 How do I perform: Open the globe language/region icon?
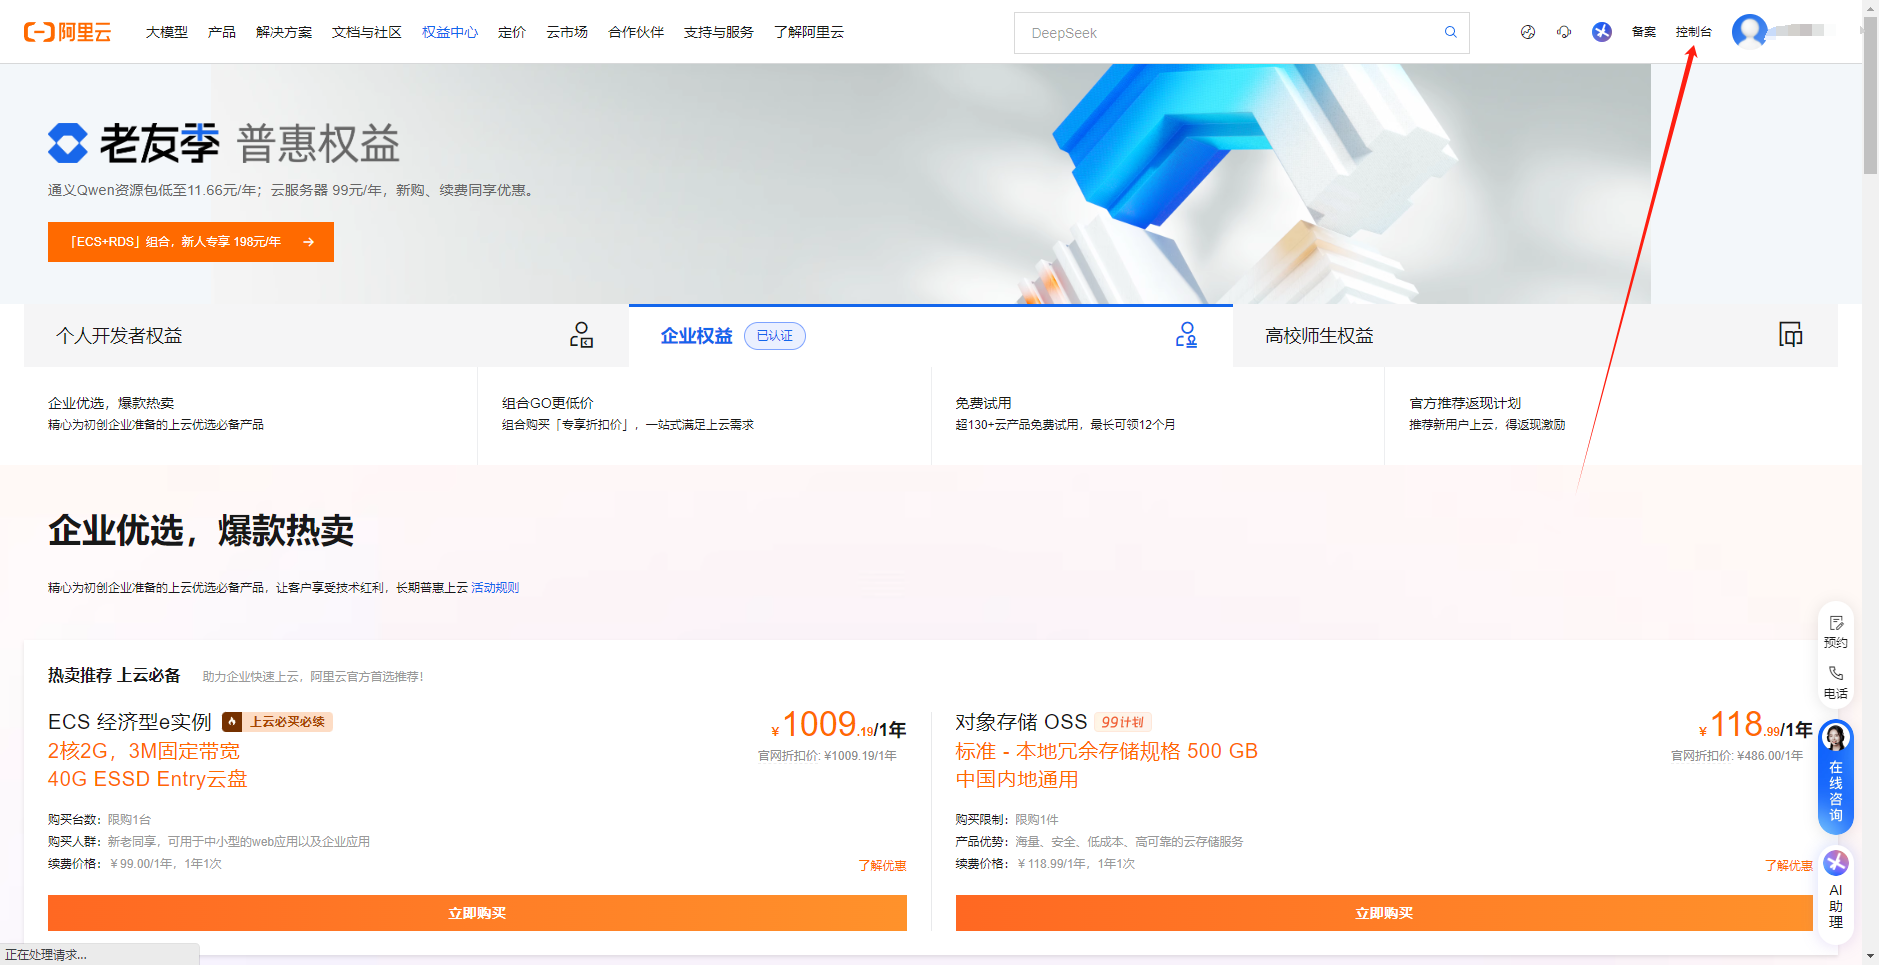[x=1528, y=32]
